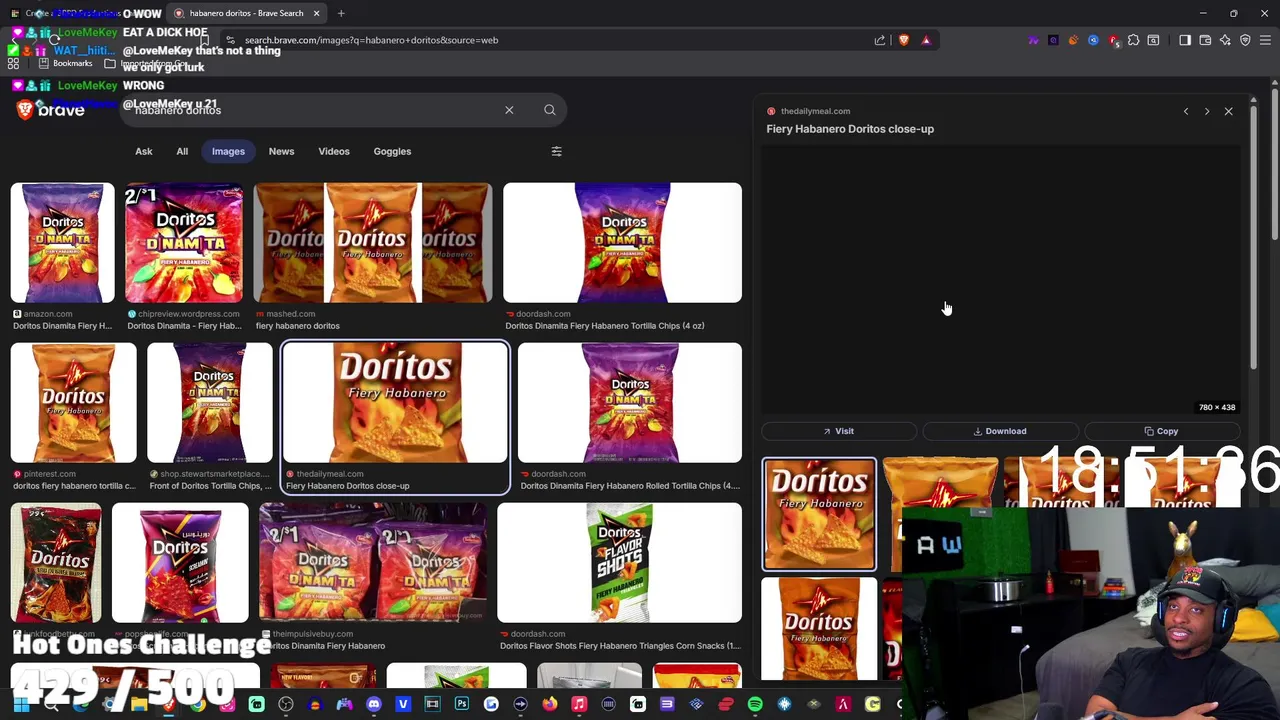The width and height of the screenshot is (1280, 720).
Task: Open the amazon.com Doritos Dinamita thumbnail
Action: click(x=63, y=243)
